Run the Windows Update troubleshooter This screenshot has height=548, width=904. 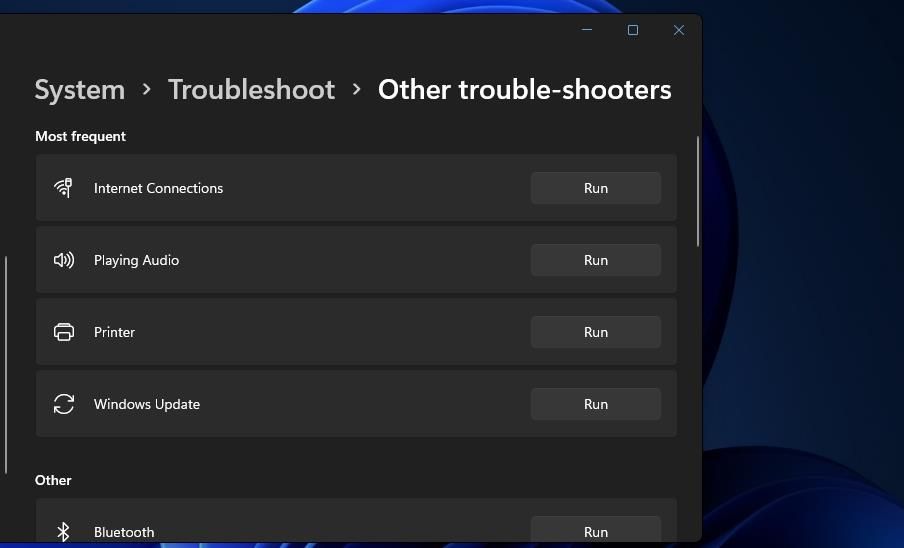point(596,404)
